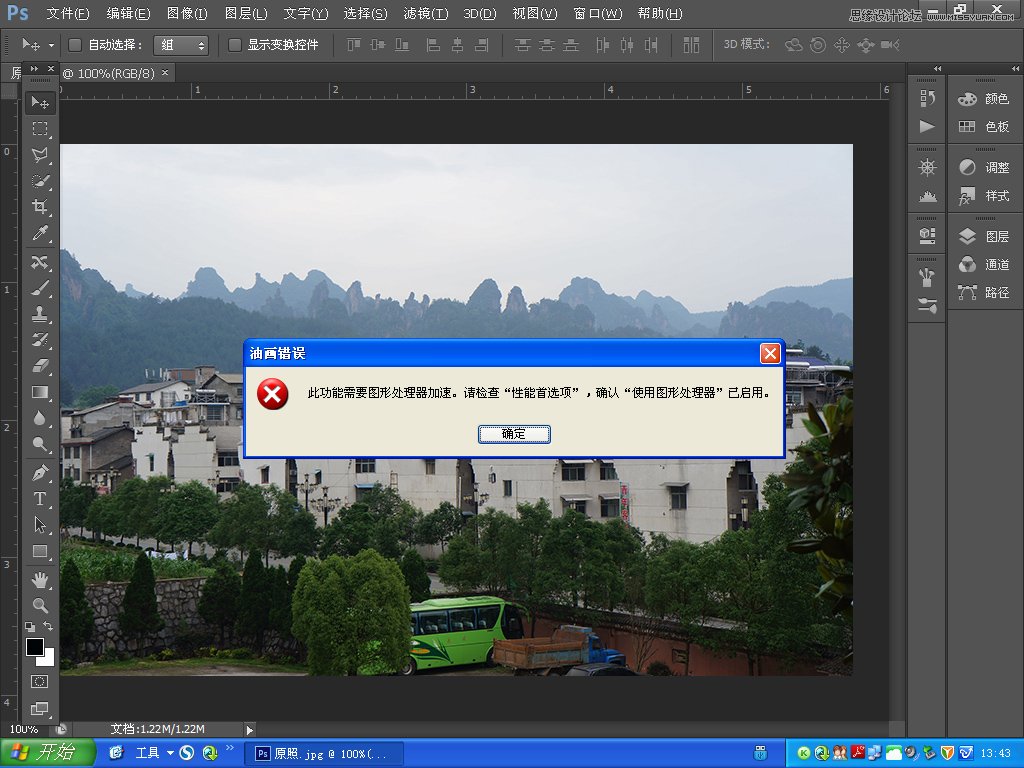Open the 组 auto-select dropdown
The image size is (1024, 768).
tap(181, 45)
